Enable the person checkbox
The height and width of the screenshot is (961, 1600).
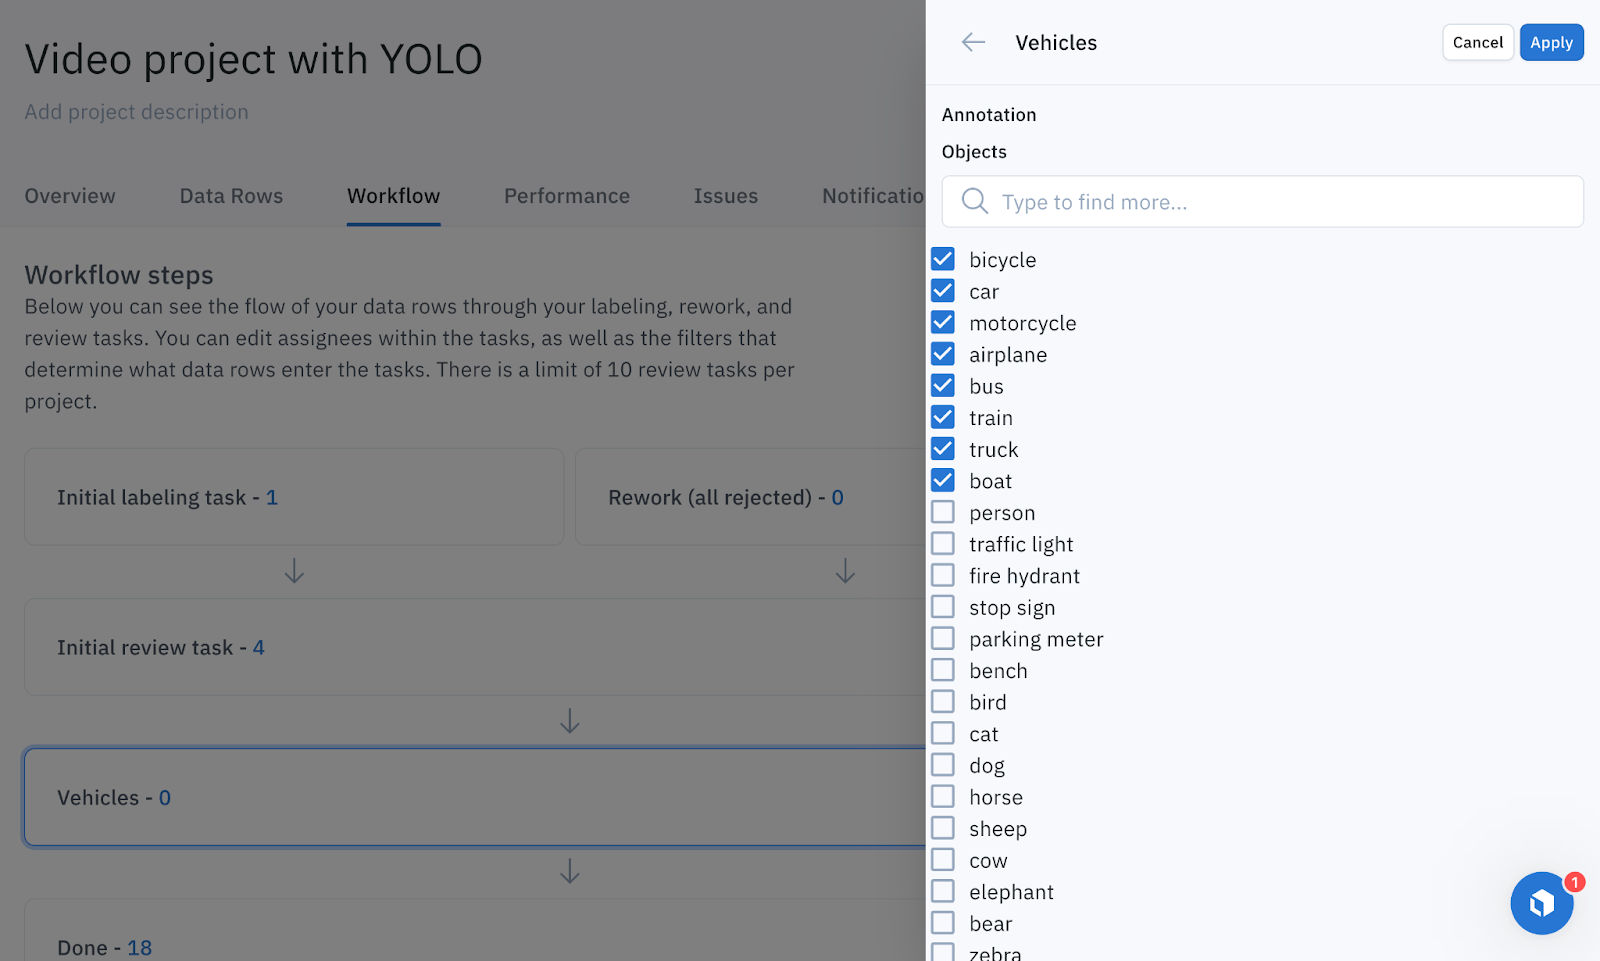point(943,513)
